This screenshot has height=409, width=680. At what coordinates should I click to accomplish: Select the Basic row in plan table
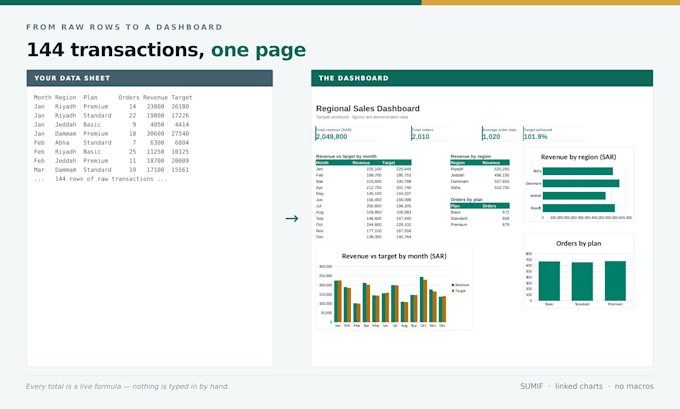[x=480, y=213]
